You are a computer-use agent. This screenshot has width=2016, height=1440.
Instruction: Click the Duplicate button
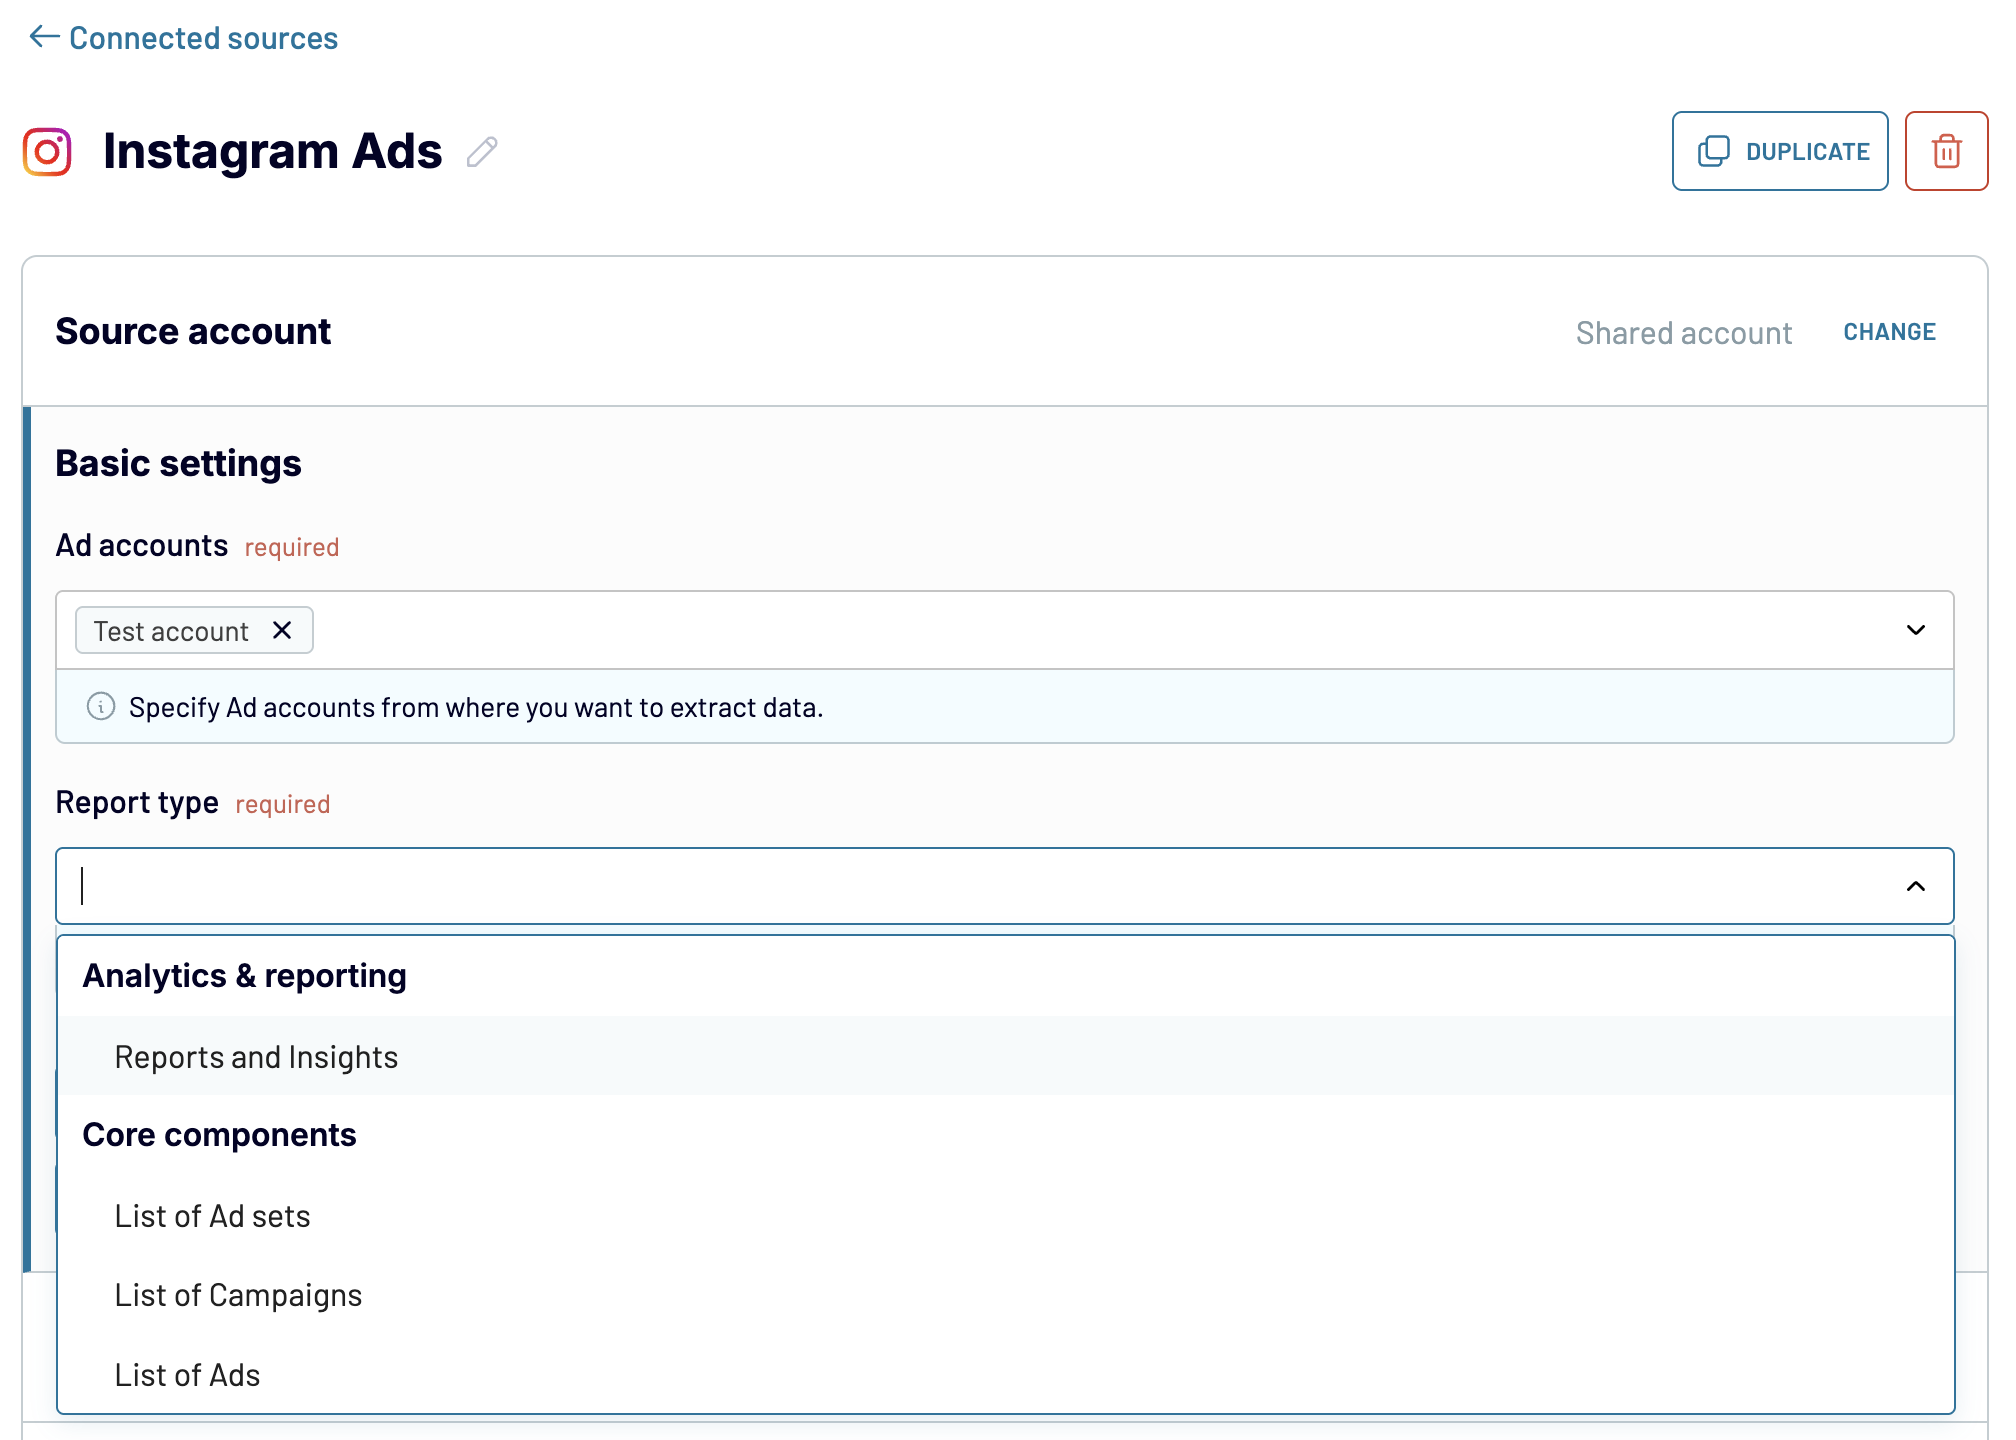coord(1780,151)
